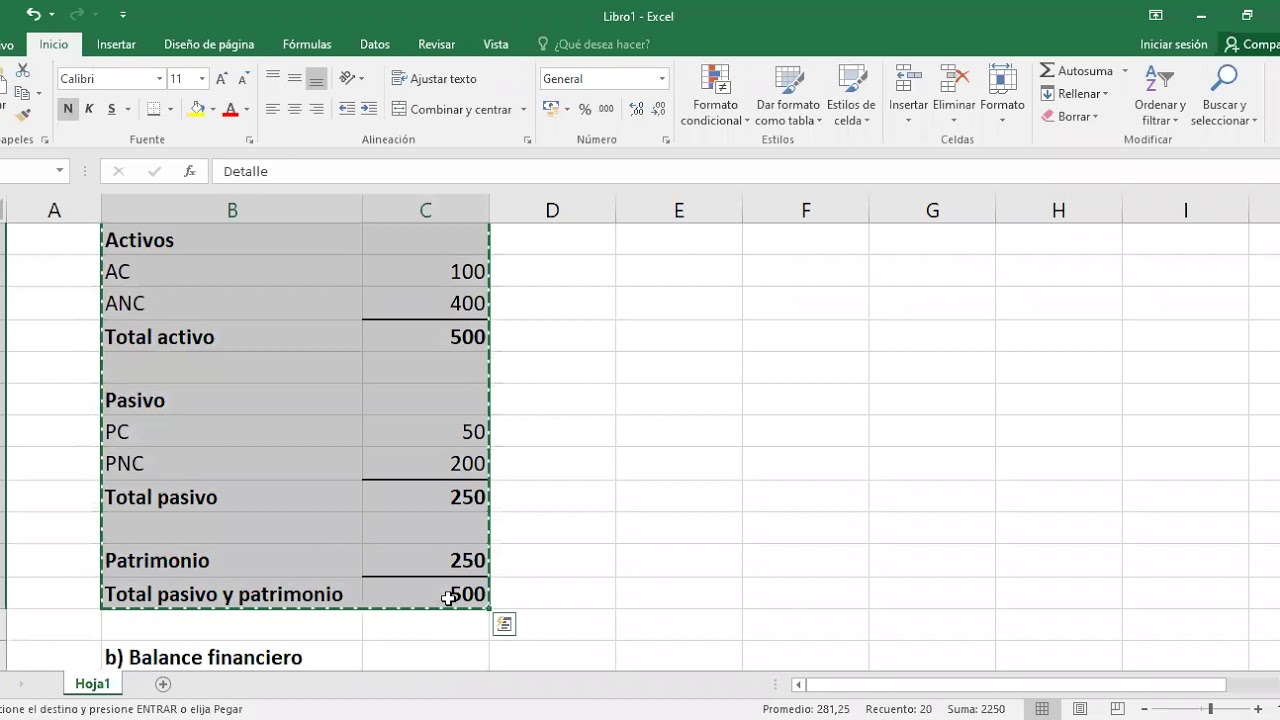Open the fill color dropdown arrow
The height and width of the screenshot is (720, 1280).
(x=213, y=110)
